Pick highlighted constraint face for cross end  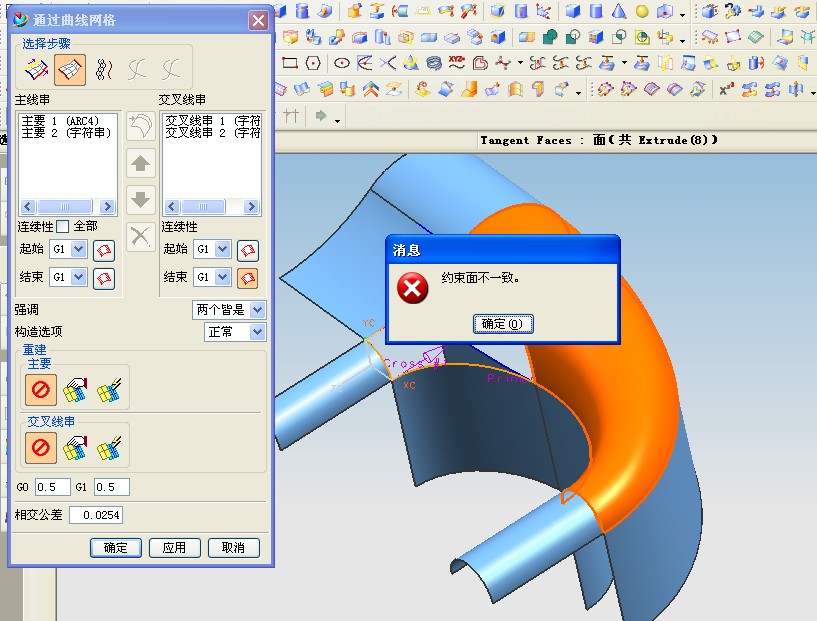tap(248, 278)
